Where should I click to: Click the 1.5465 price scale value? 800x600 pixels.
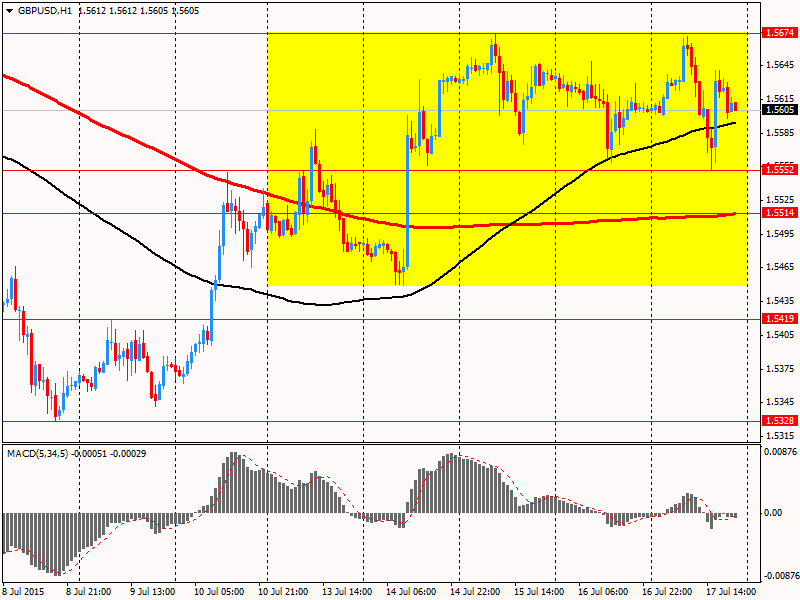780,267
